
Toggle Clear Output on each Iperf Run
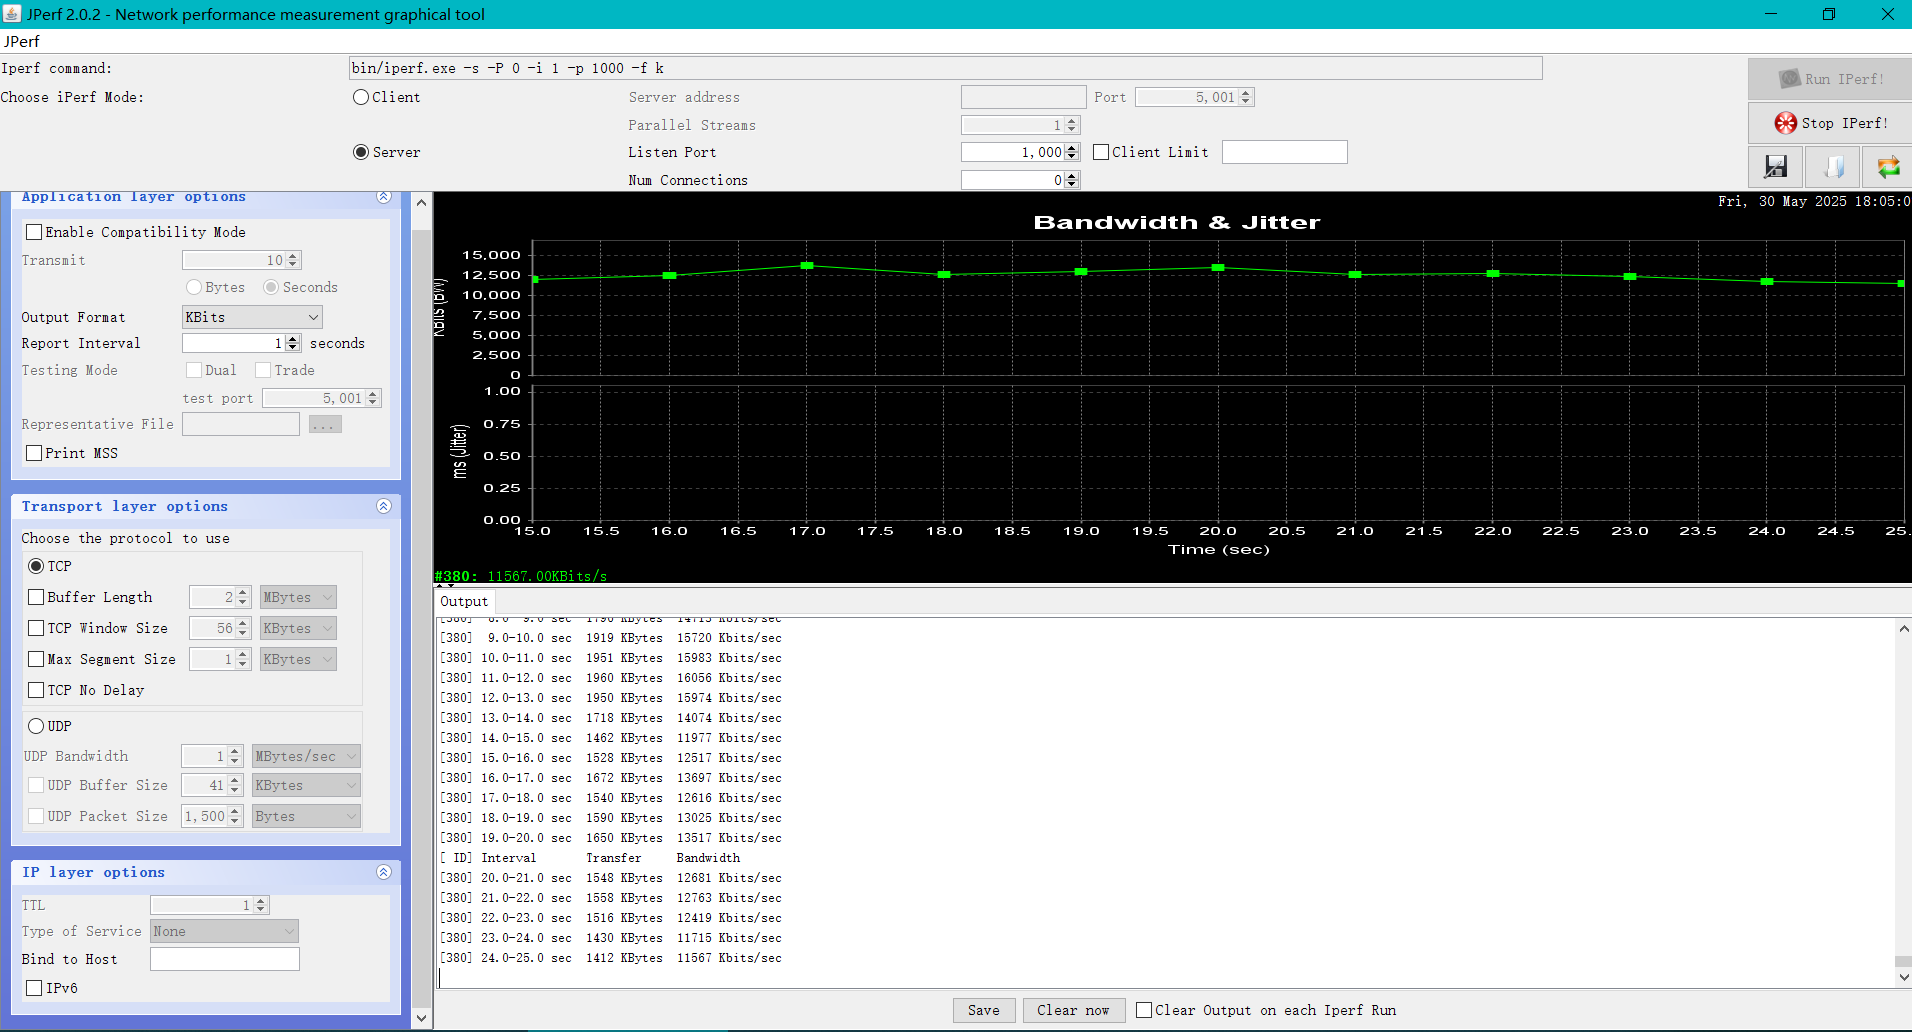pyautogui.click(x=1144, y=1010)
